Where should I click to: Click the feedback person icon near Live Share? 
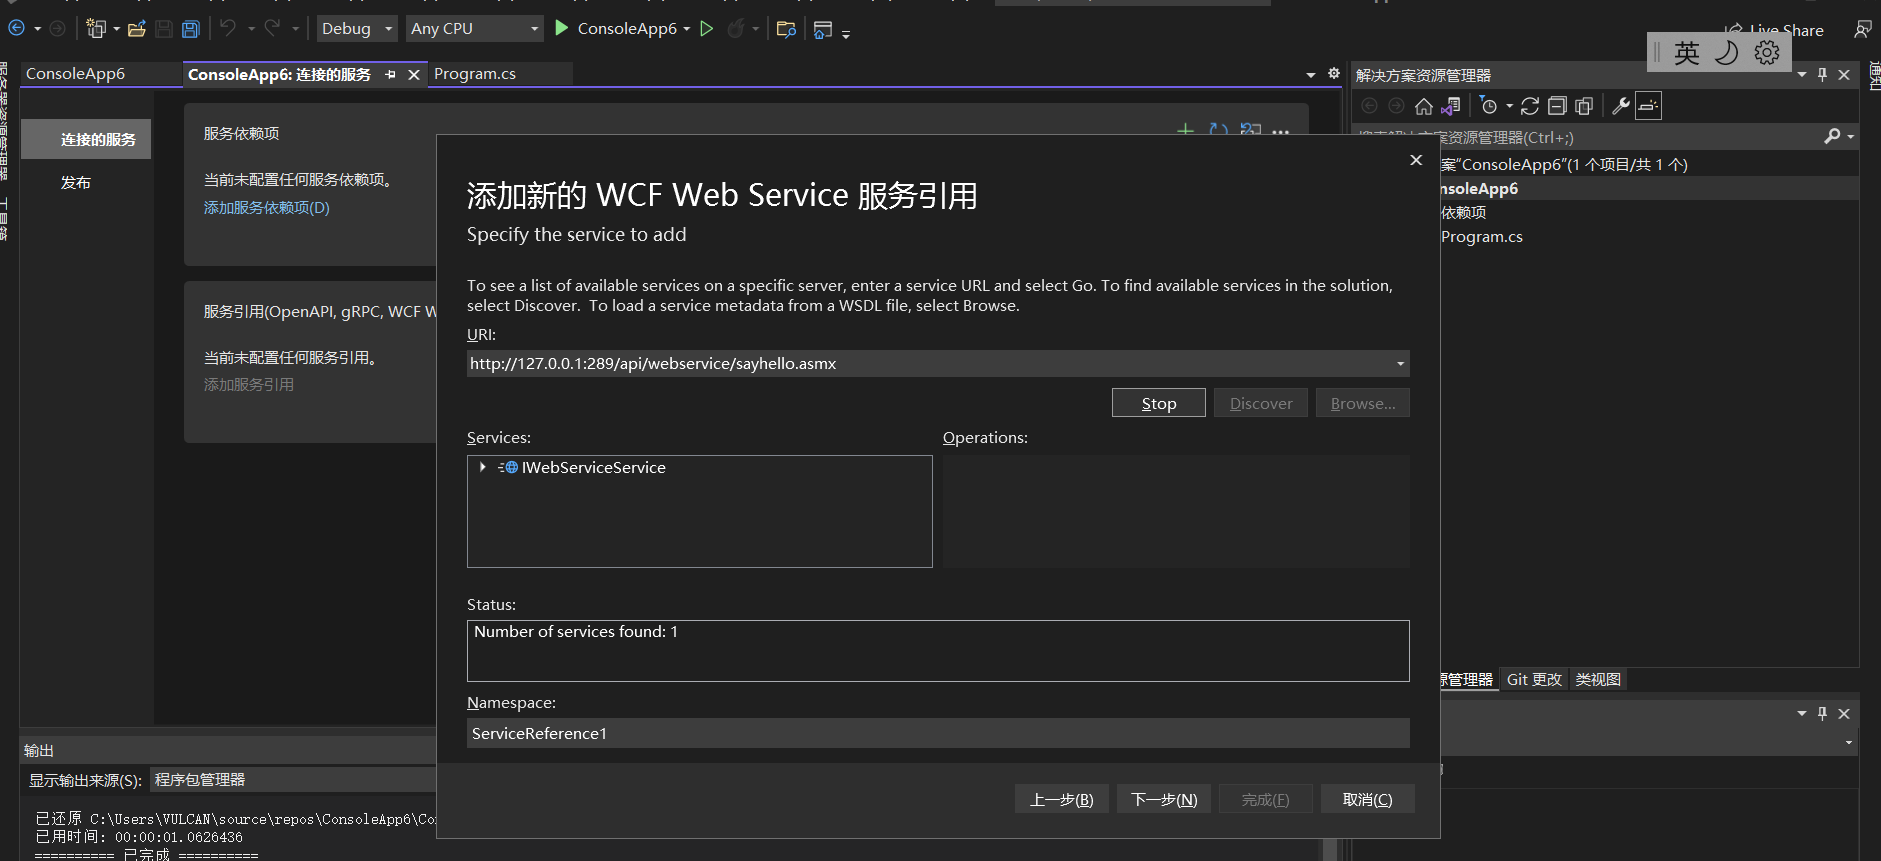(x=1862, y=29)
